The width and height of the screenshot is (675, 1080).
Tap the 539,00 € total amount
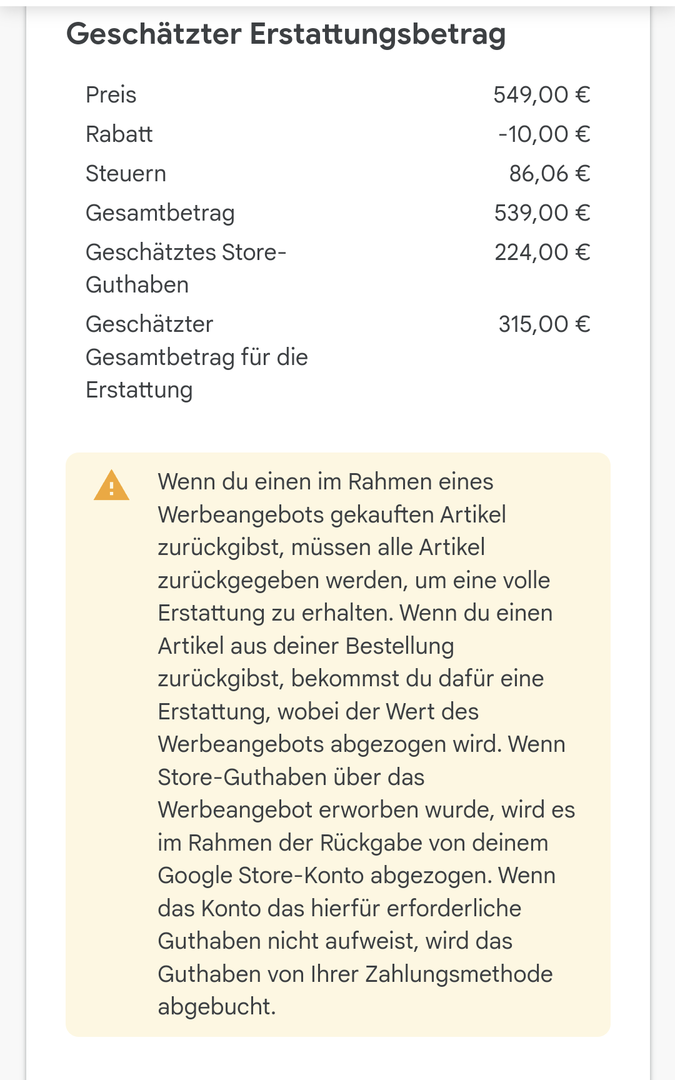pyautogui.click(x=542, y=212)
